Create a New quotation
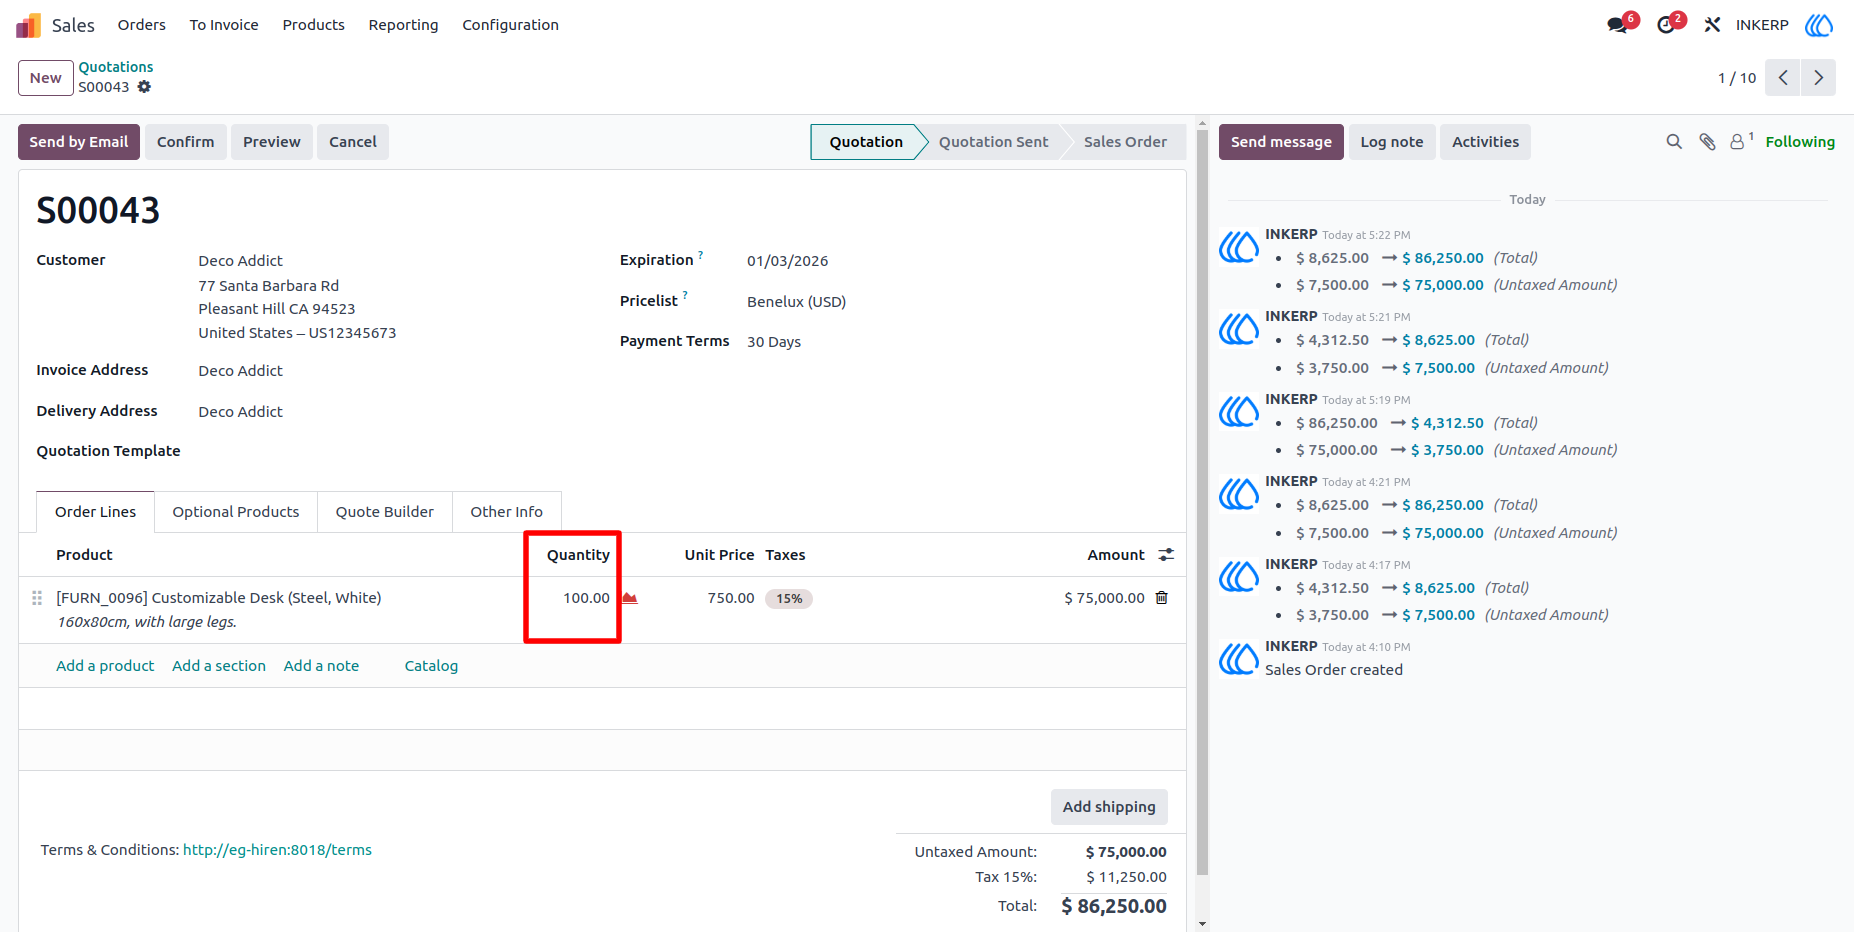Screen dimensions: 1854x932 [x=46, y=78]
